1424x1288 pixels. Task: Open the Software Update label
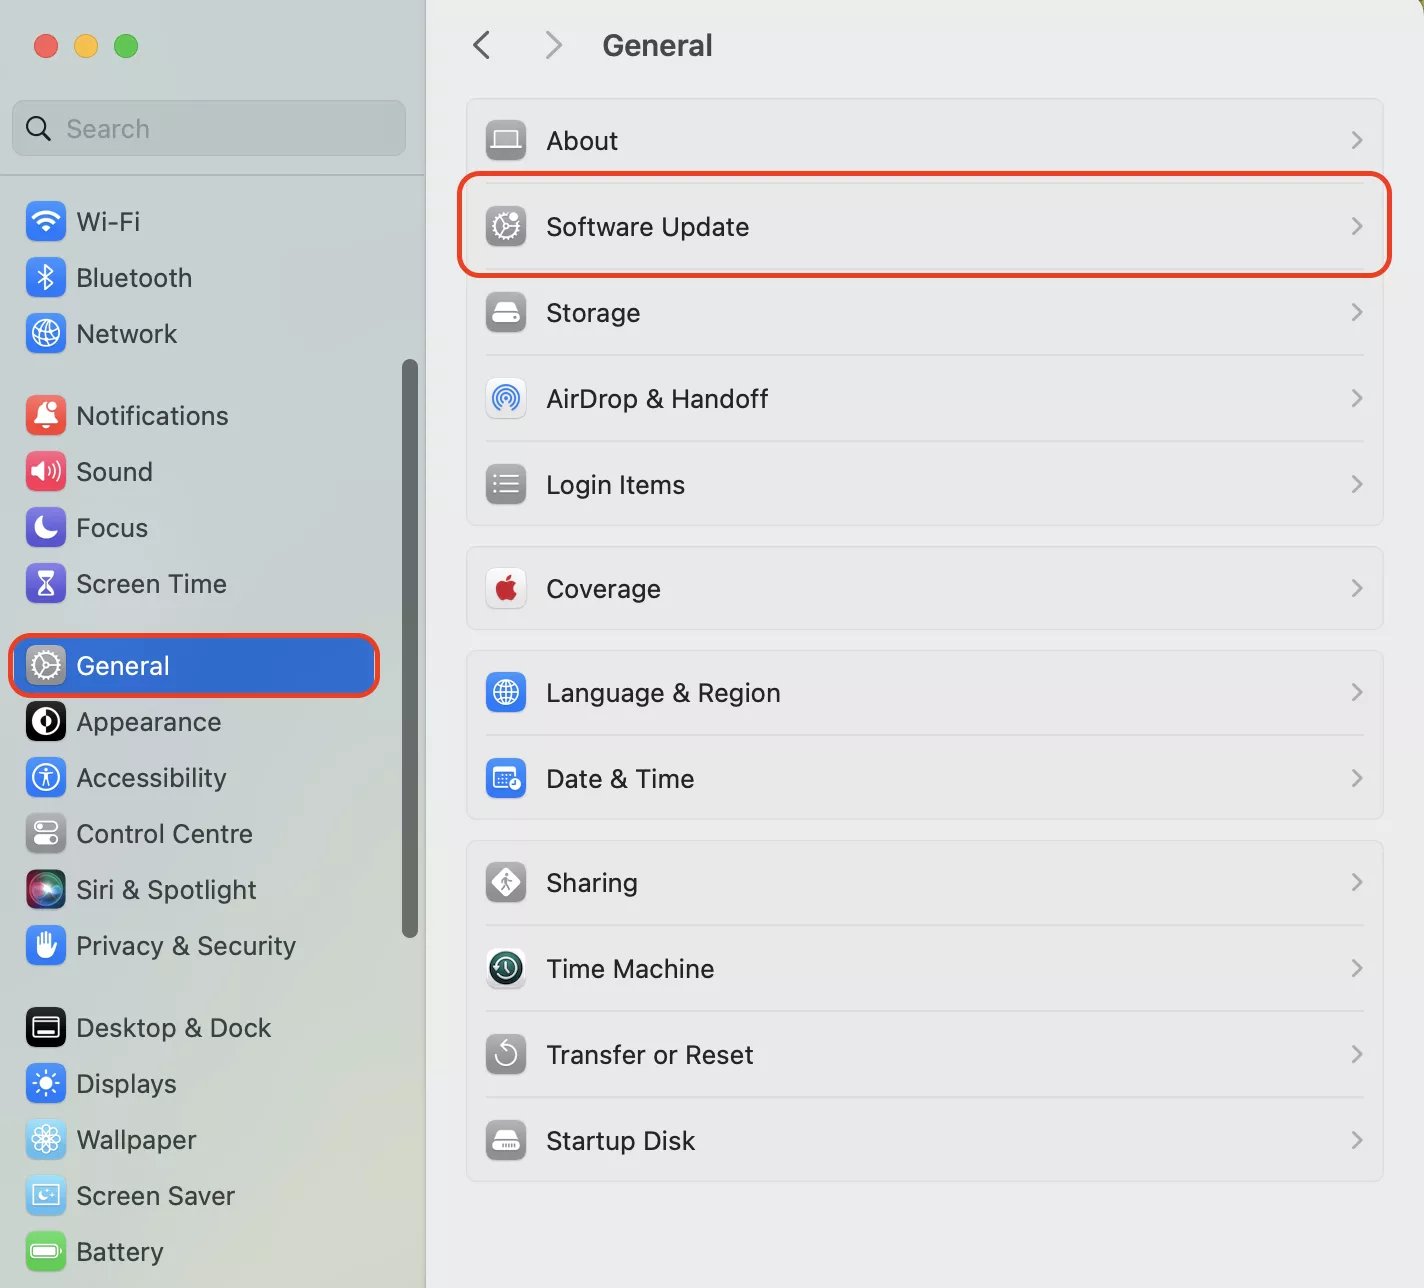pyautogui.click(x=647, y=227)
